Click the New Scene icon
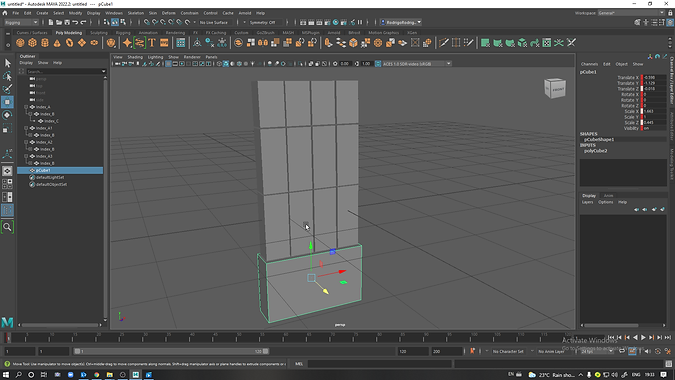Screen dimensions: 675x380 coord(51,22)
